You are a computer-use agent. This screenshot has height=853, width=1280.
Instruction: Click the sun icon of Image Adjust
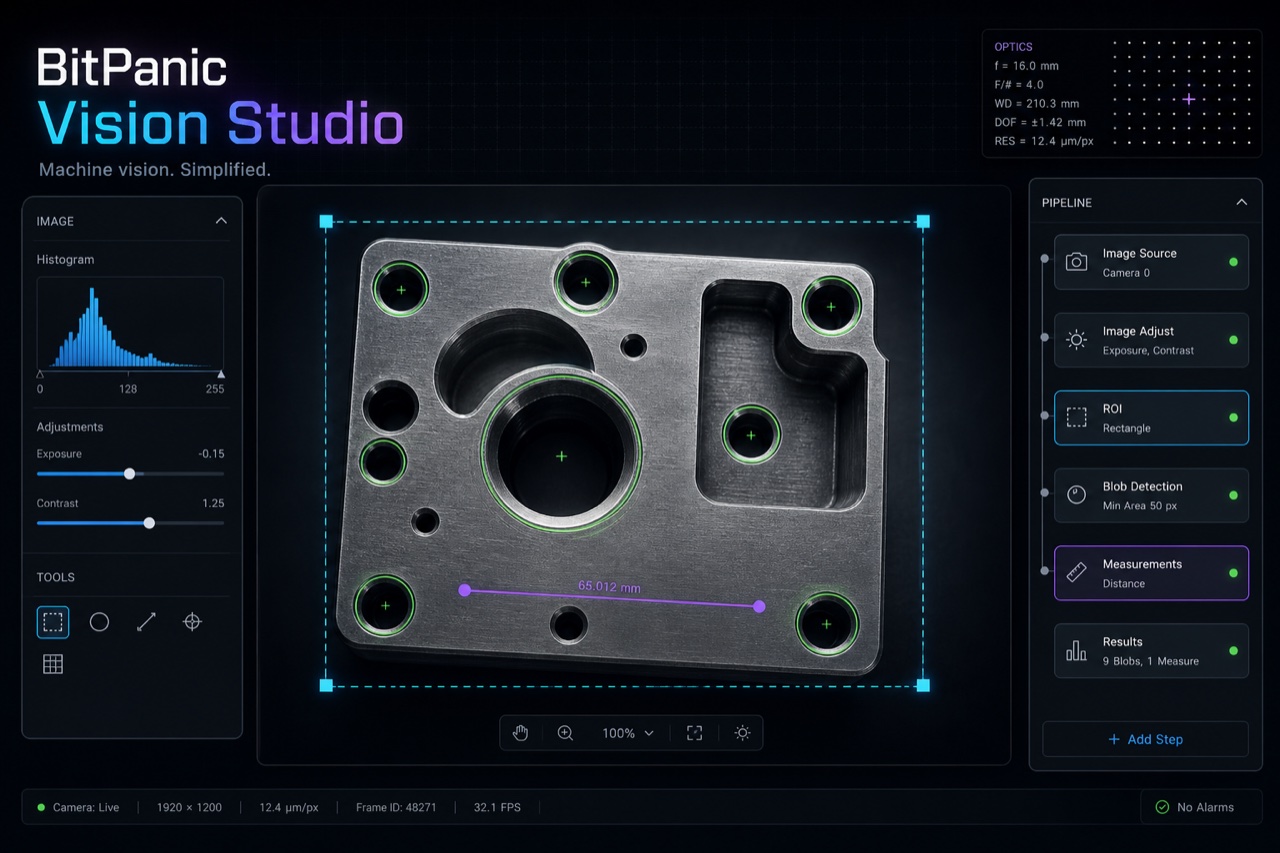coord(1076,340)
